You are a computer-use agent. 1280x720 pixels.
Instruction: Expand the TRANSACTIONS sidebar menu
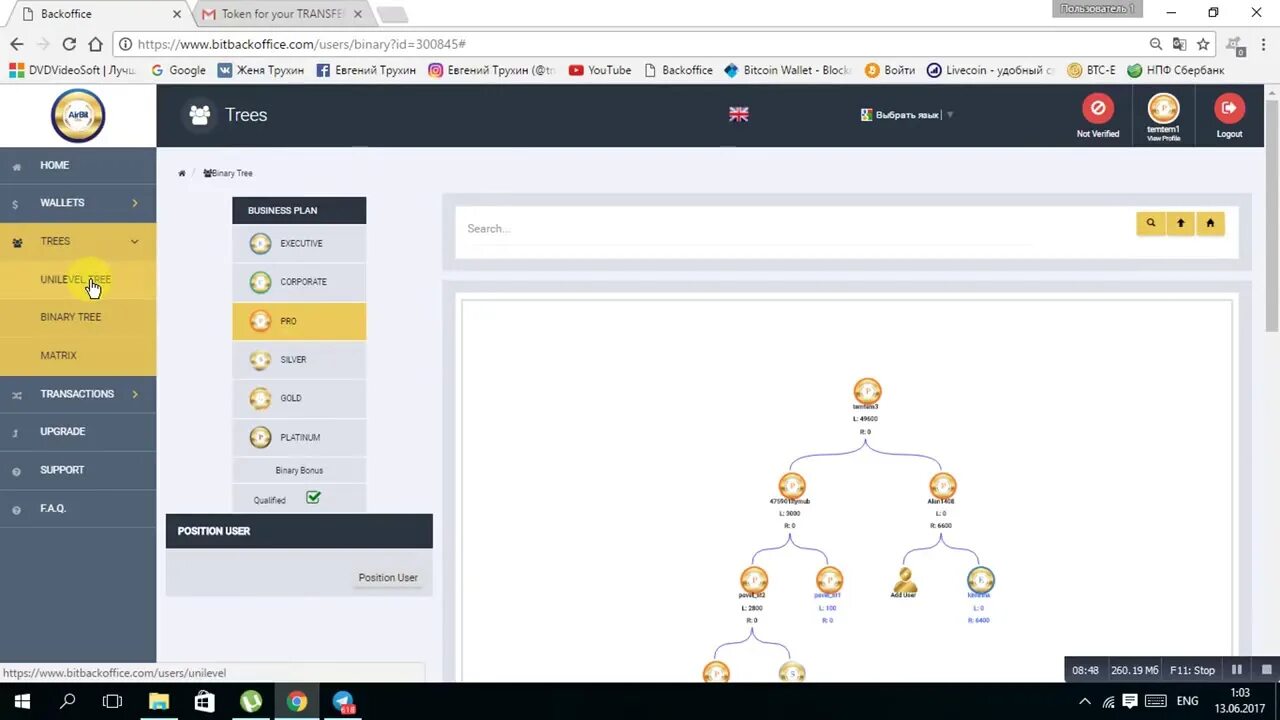[78, 394]
